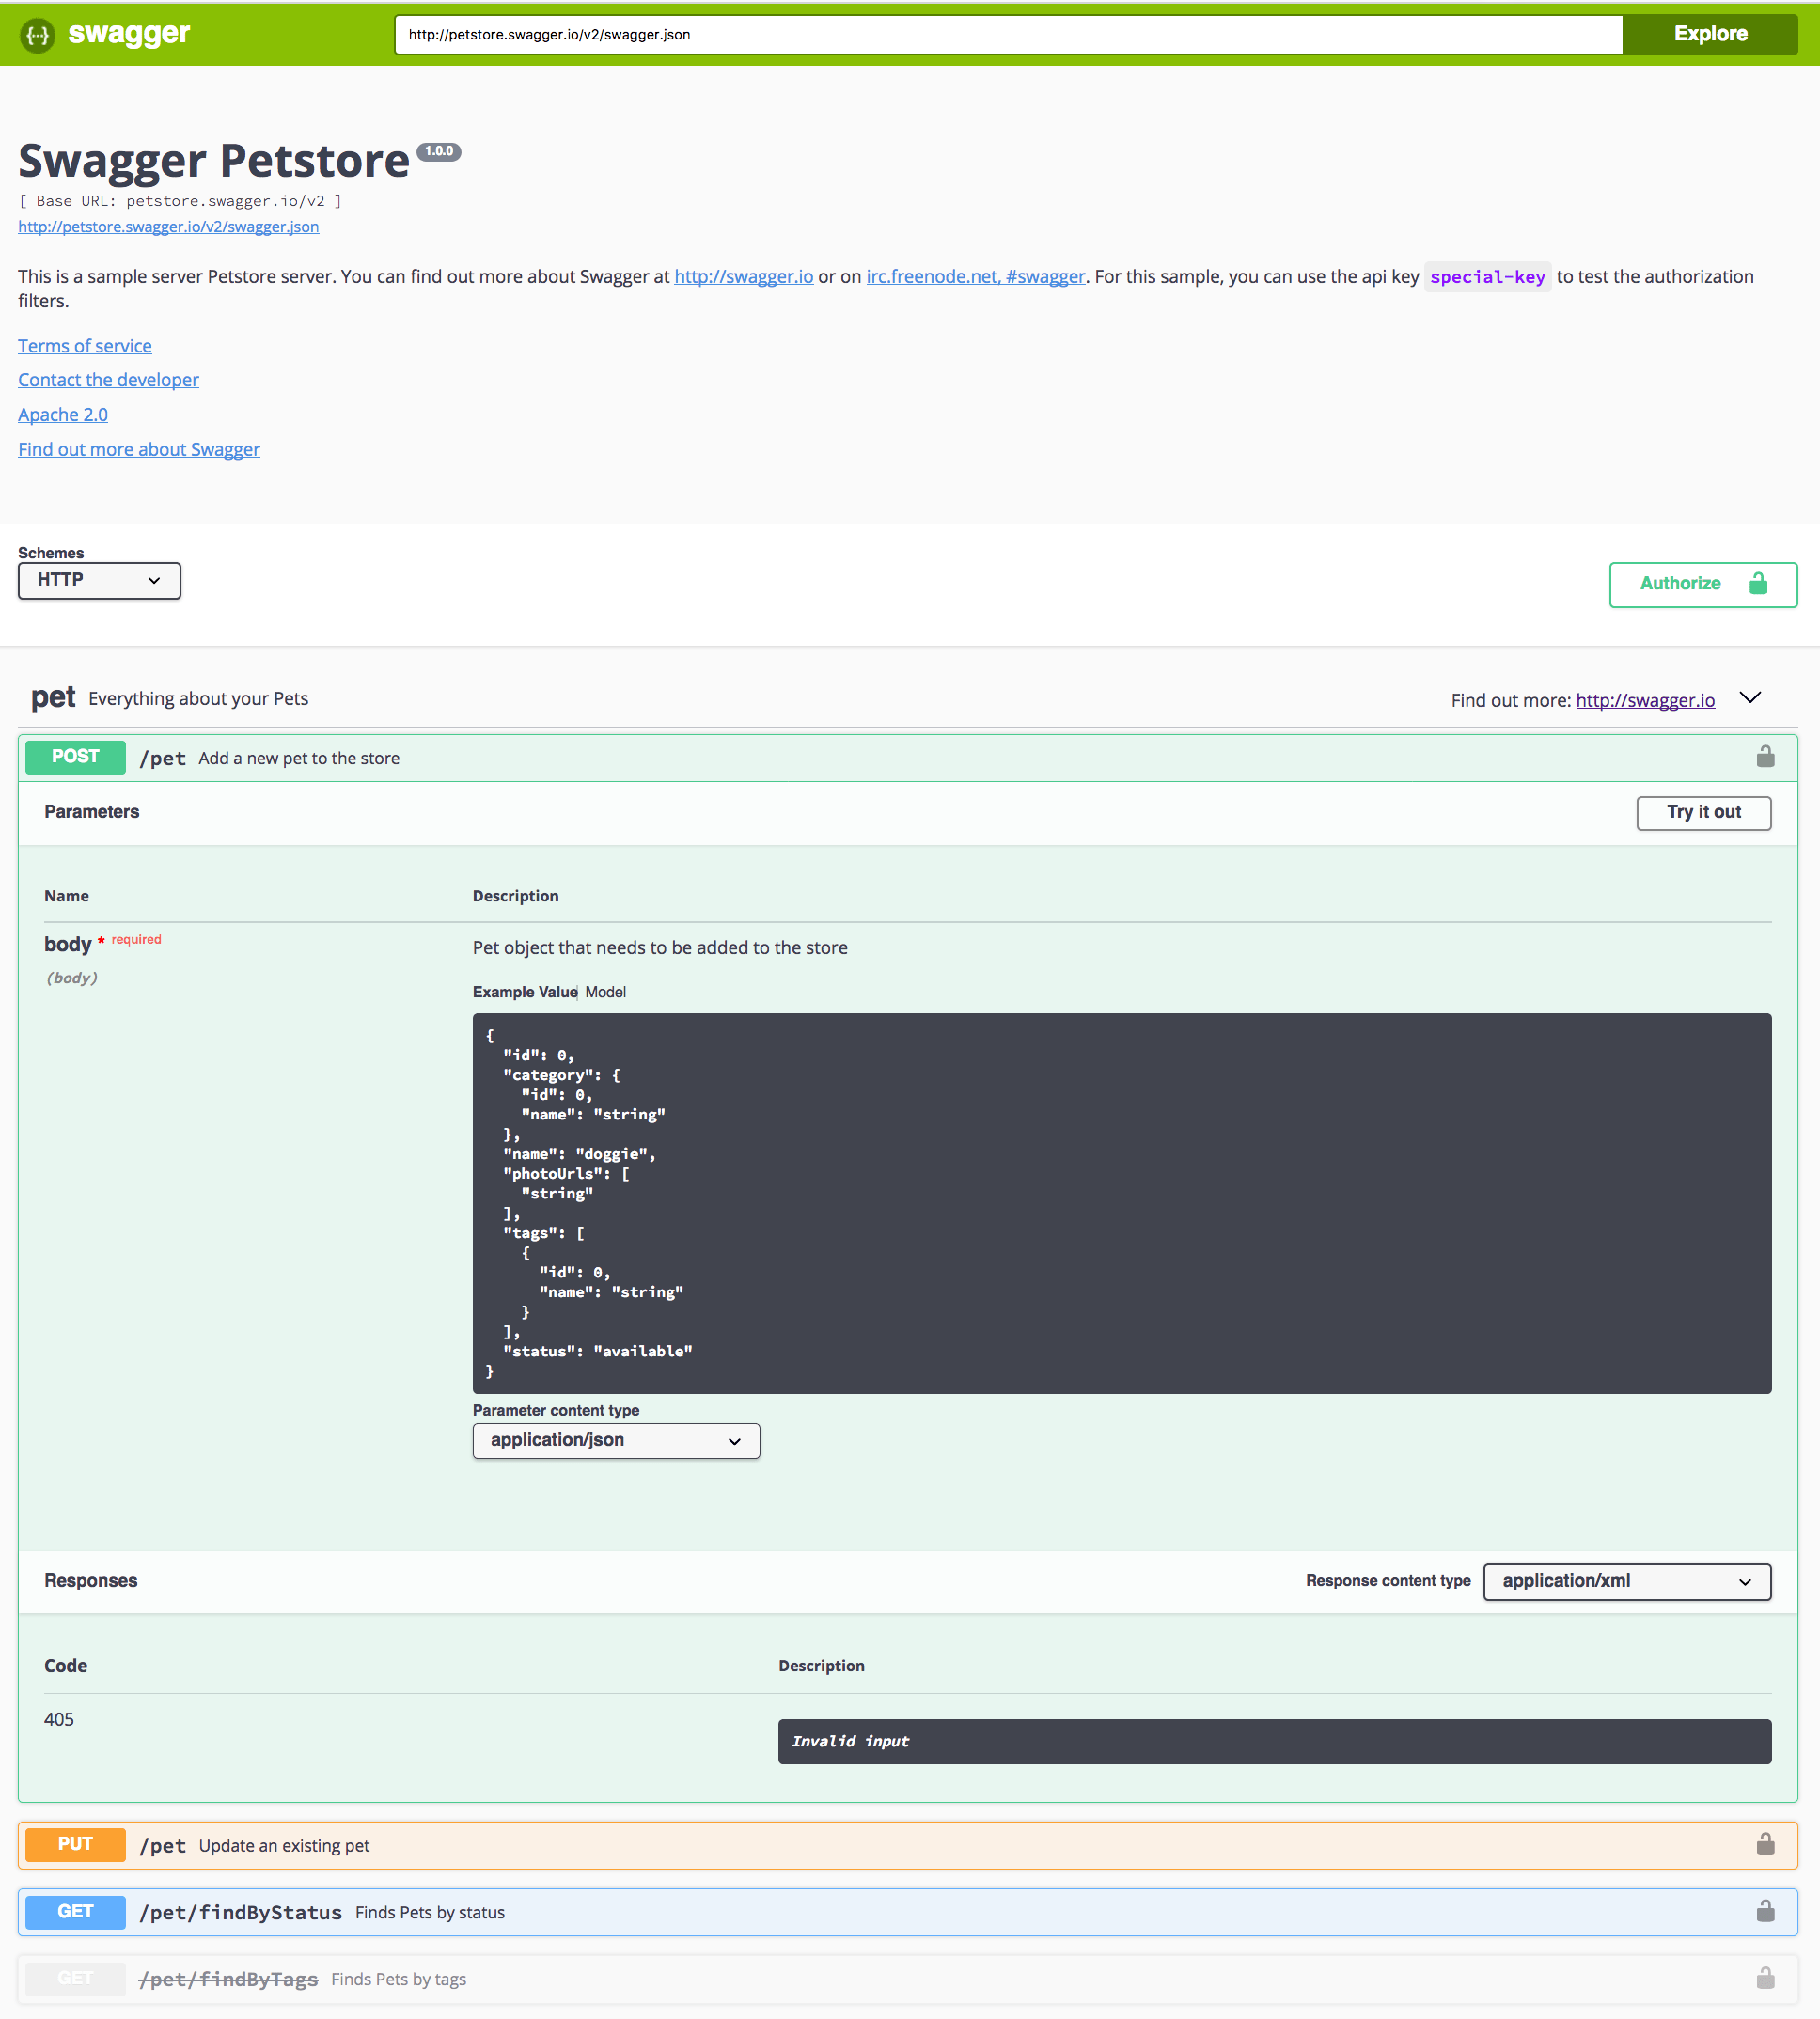Open the Schemes HTTP dropdown
Screen dimensions: 1820x2019
(x=98, y=580)
